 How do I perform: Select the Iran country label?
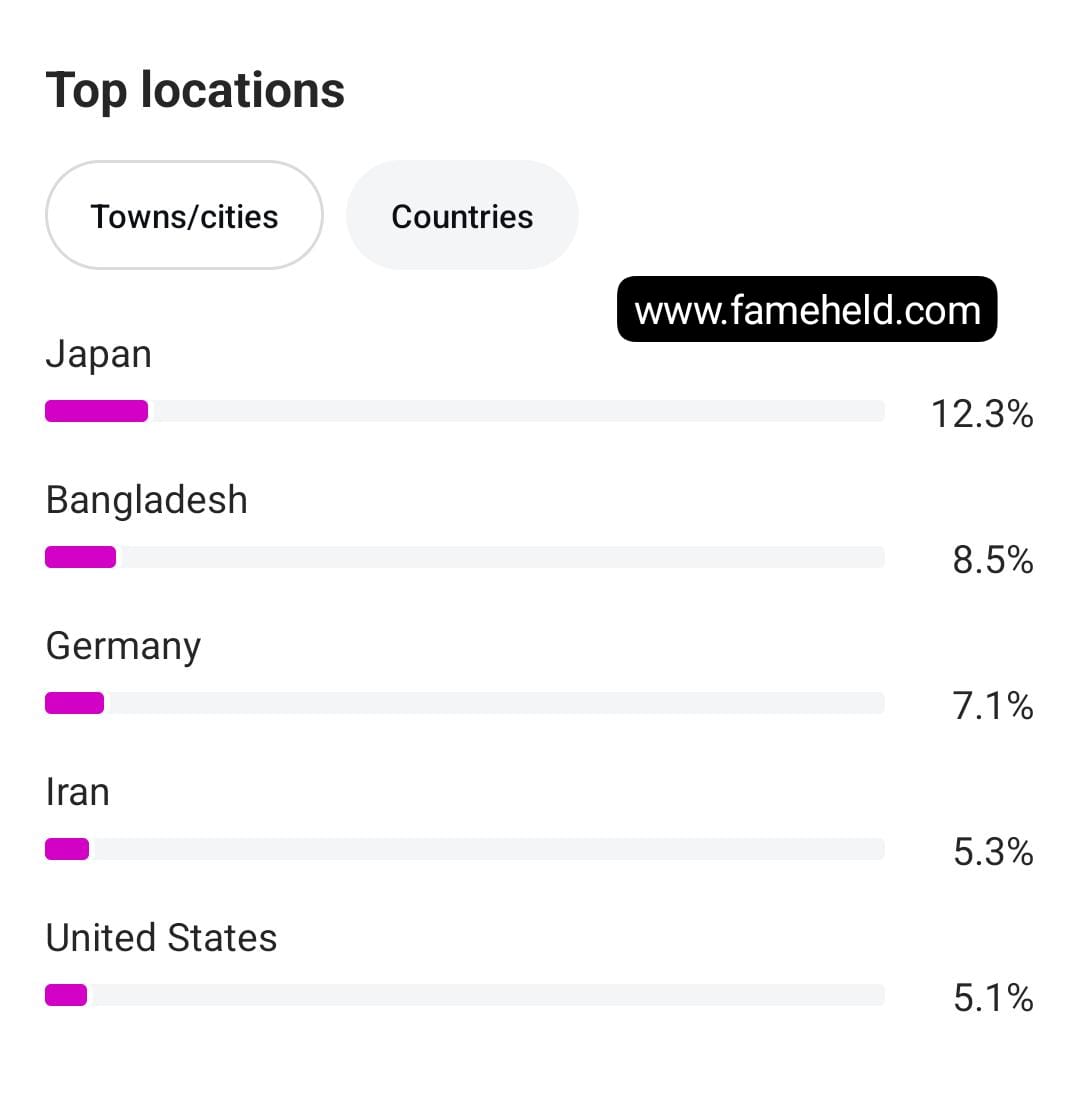click(78, 792)
